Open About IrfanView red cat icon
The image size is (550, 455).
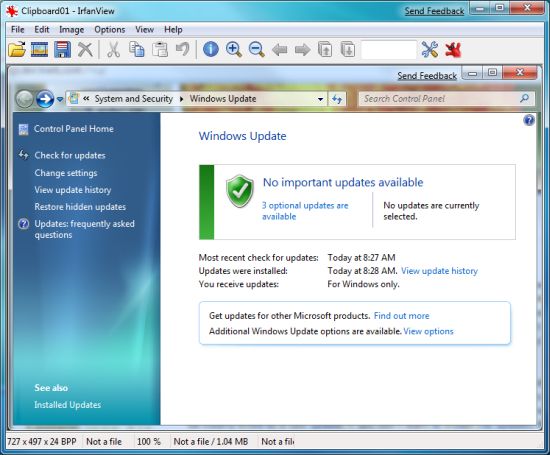[x=453, y=49]
